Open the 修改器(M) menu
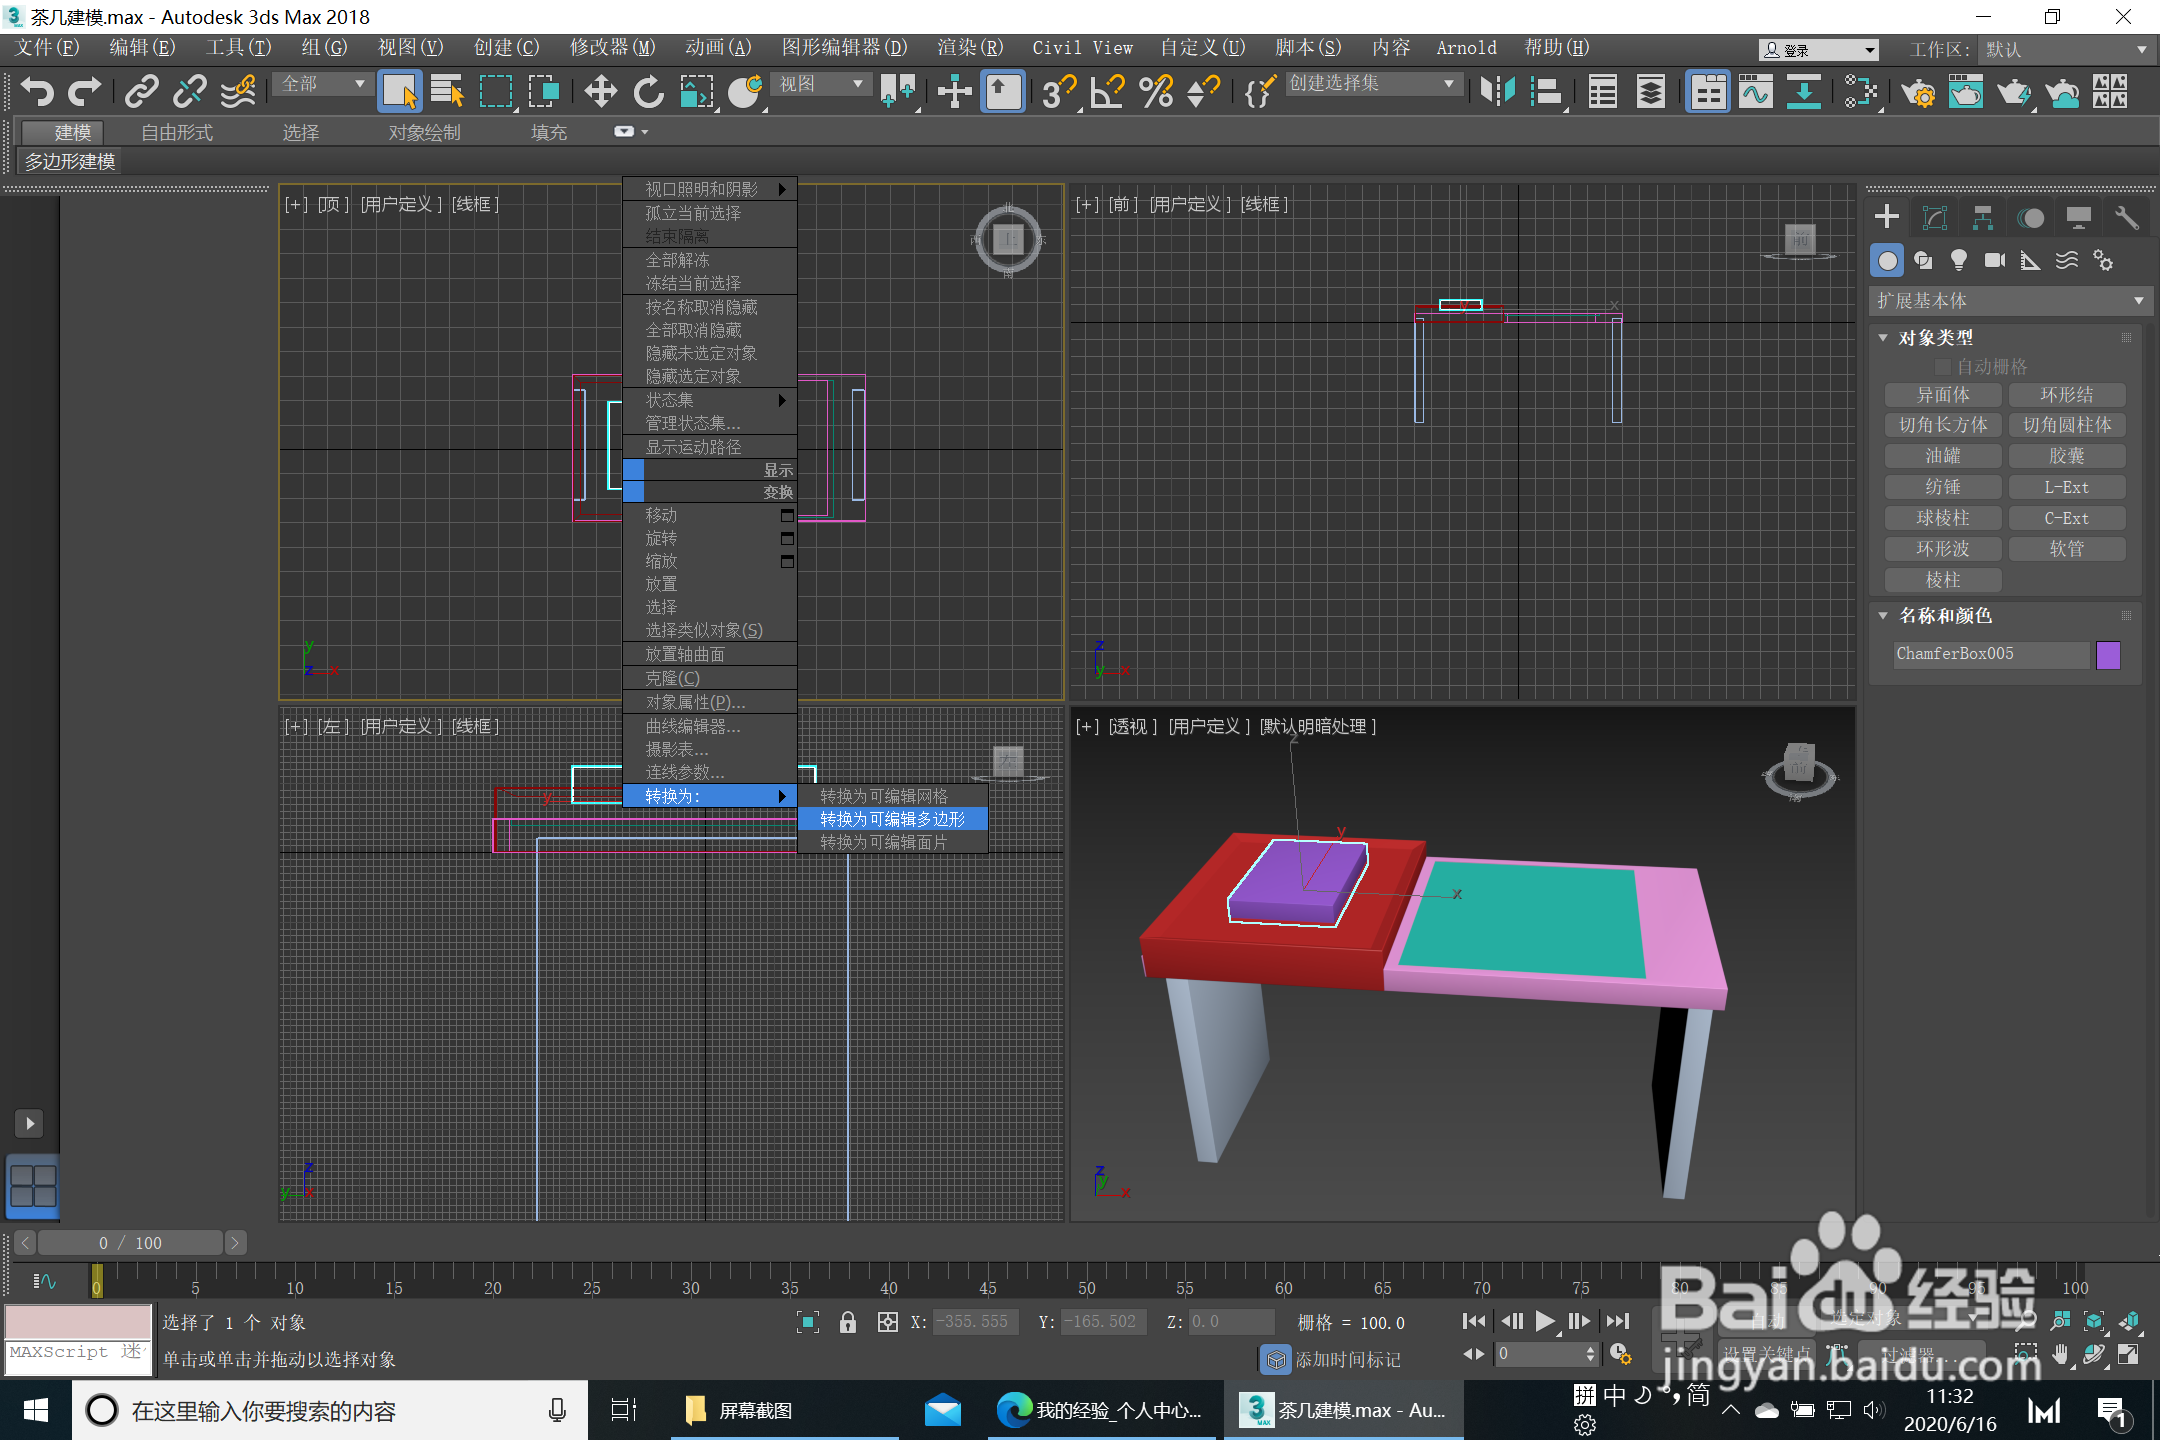The image size is (2160, 1440). pos(612,48)
